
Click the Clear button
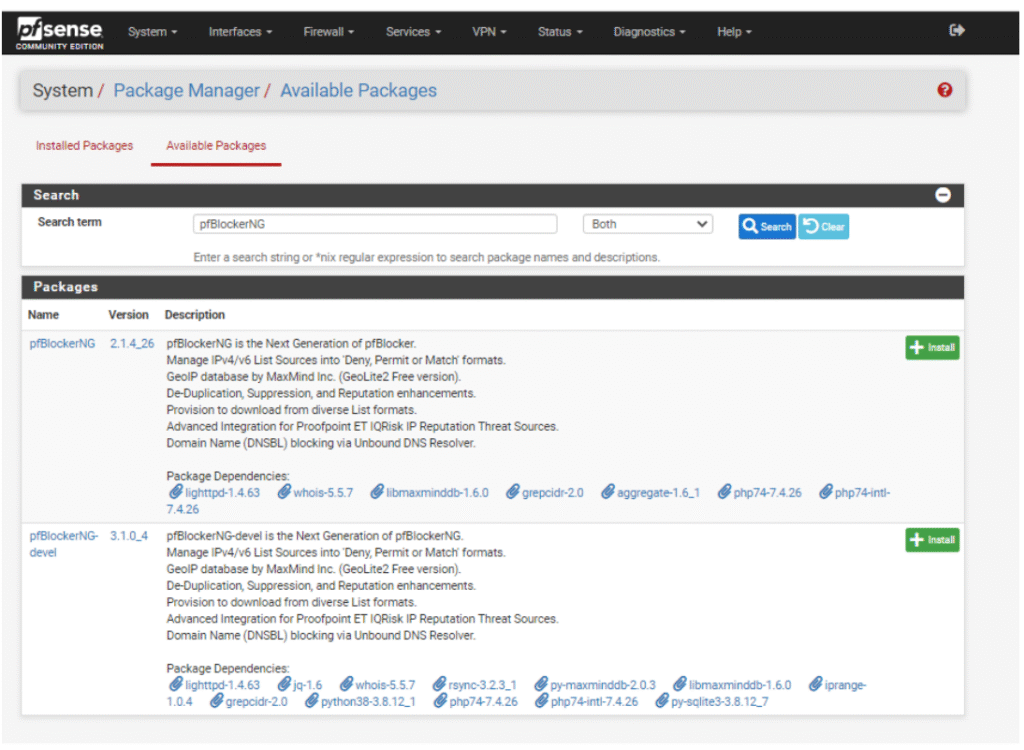[823, 227]
